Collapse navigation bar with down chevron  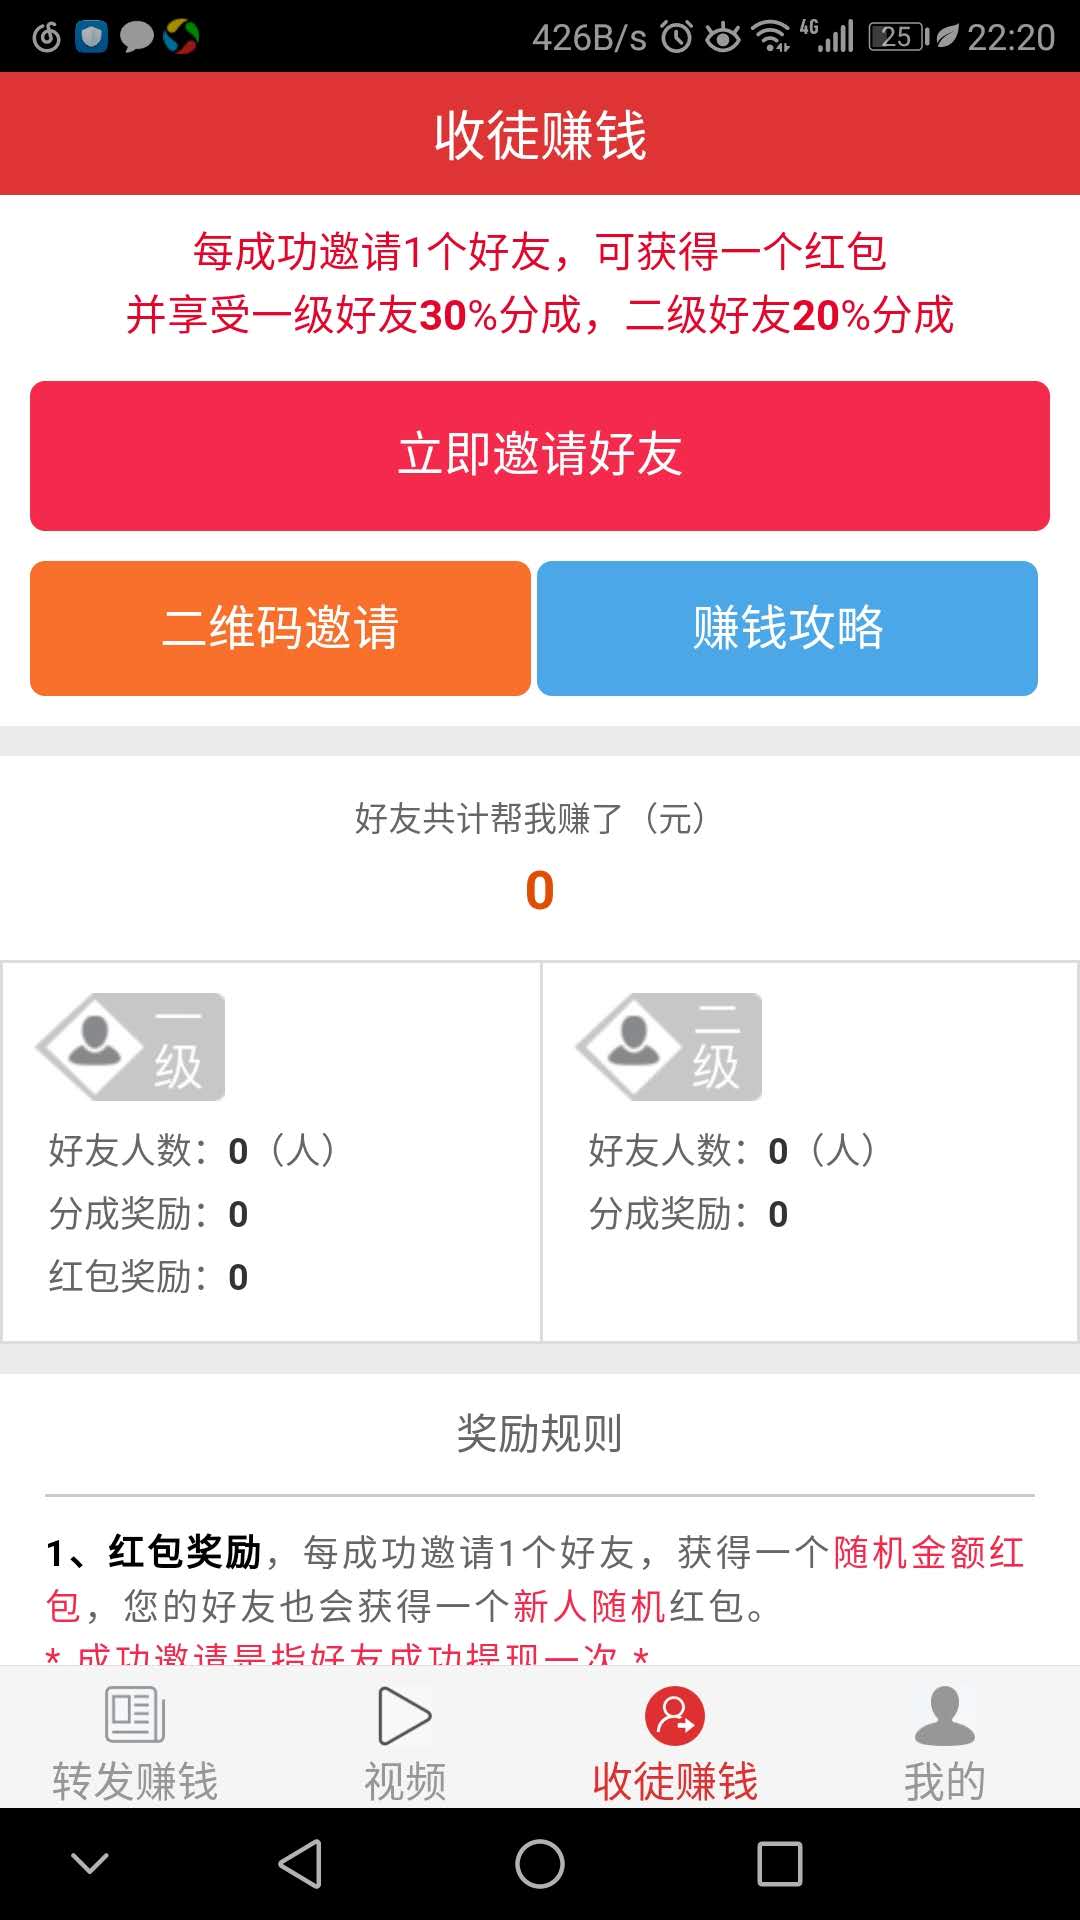click(x=90, y=1863)
